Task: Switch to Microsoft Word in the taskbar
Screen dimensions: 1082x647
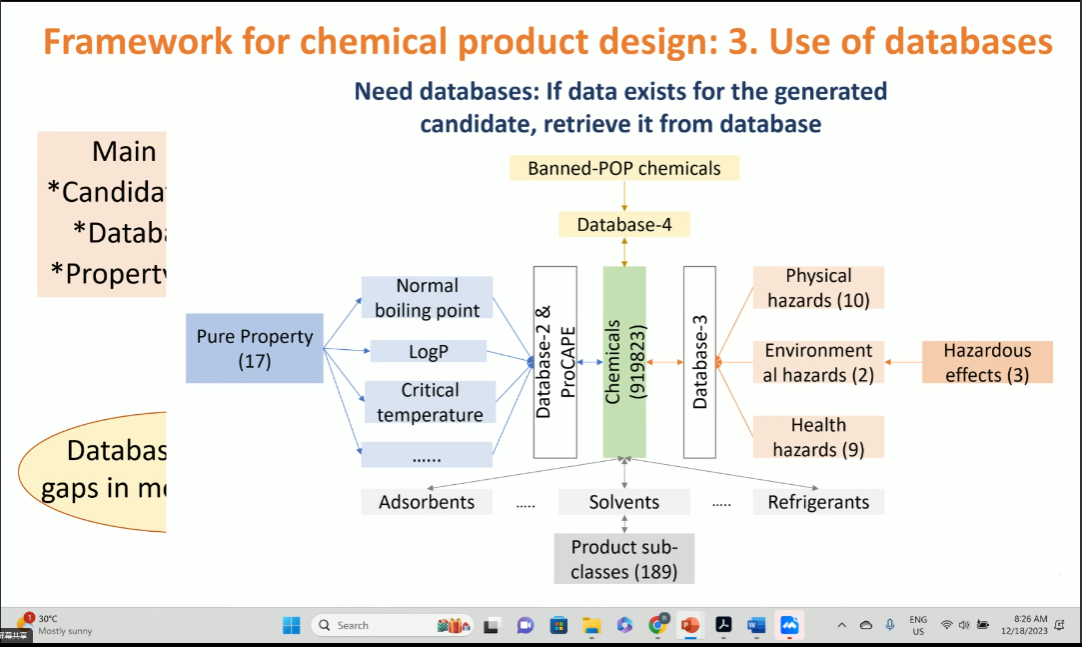Action: click(756, 626)
